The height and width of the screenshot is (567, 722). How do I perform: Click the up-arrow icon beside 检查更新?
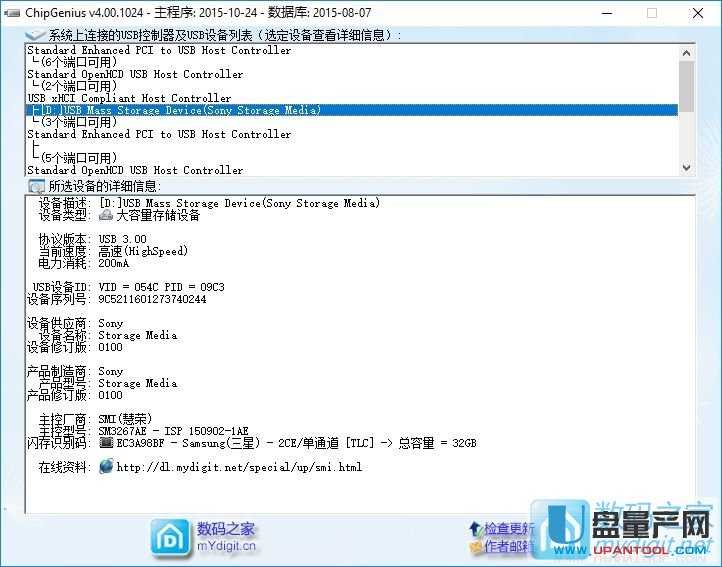[474, 528]
